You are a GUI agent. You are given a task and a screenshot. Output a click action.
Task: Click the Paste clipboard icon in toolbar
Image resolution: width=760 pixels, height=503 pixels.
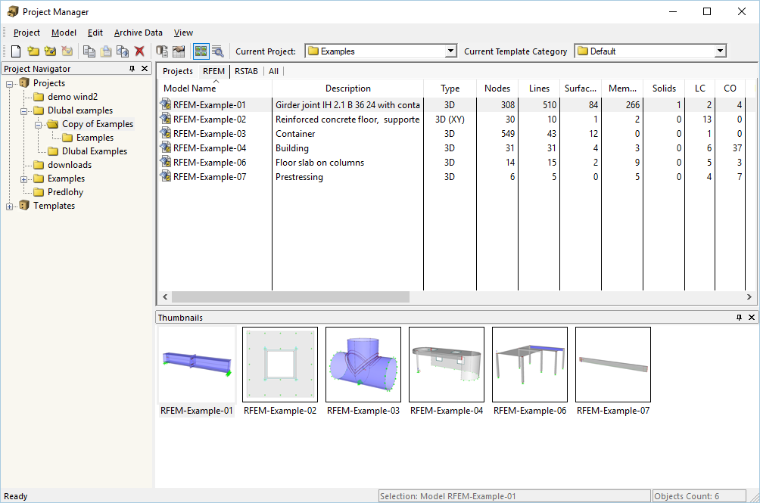(x=106, y=51)
